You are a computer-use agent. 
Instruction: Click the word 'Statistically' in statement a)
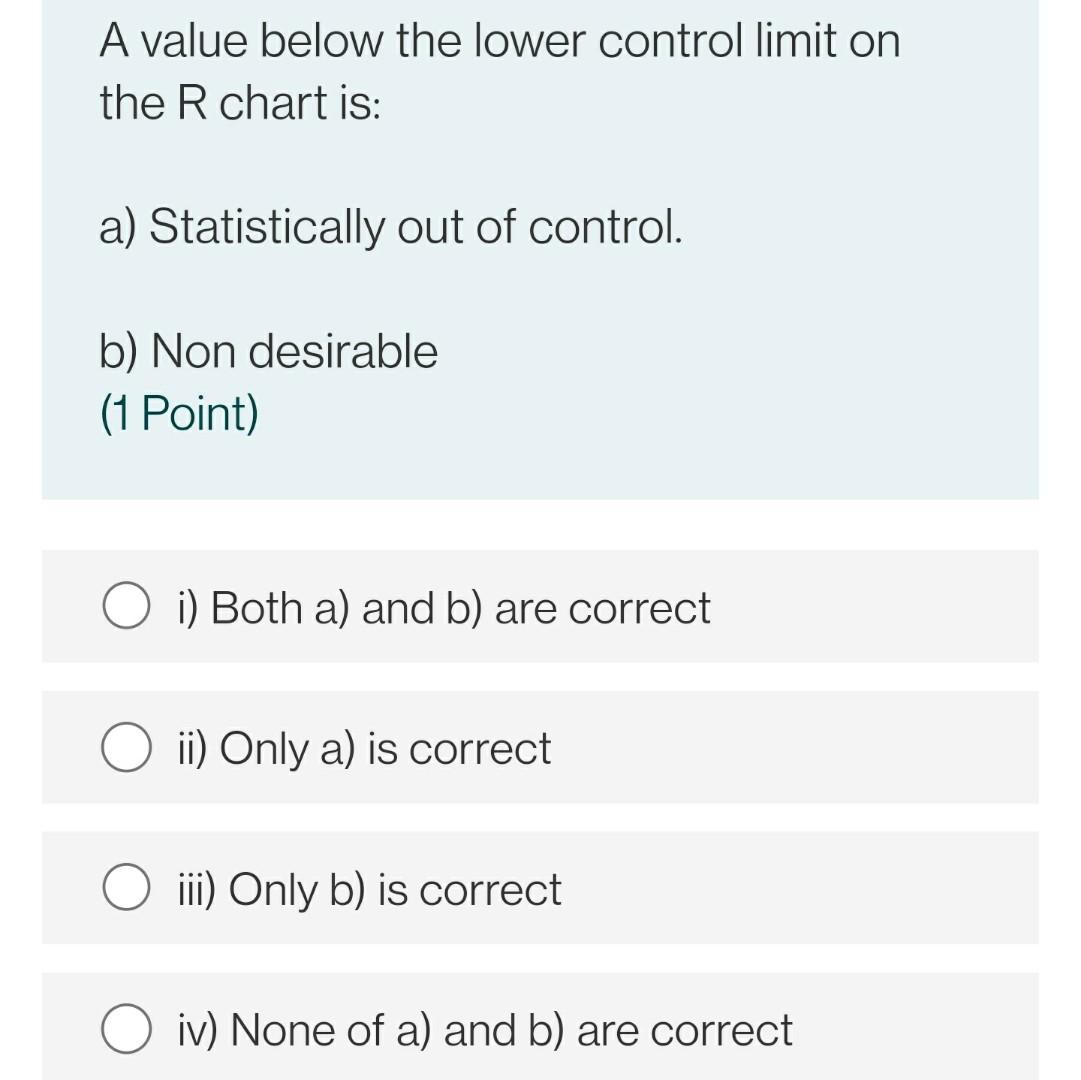point(267,227)
